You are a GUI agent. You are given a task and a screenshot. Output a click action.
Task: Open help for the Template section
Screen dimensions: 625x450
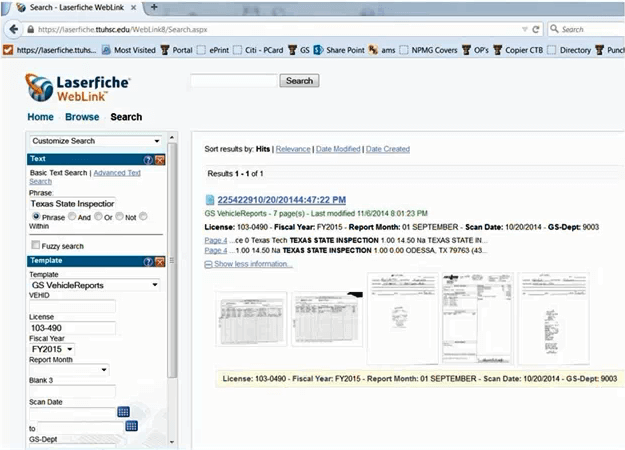(148, 261)
